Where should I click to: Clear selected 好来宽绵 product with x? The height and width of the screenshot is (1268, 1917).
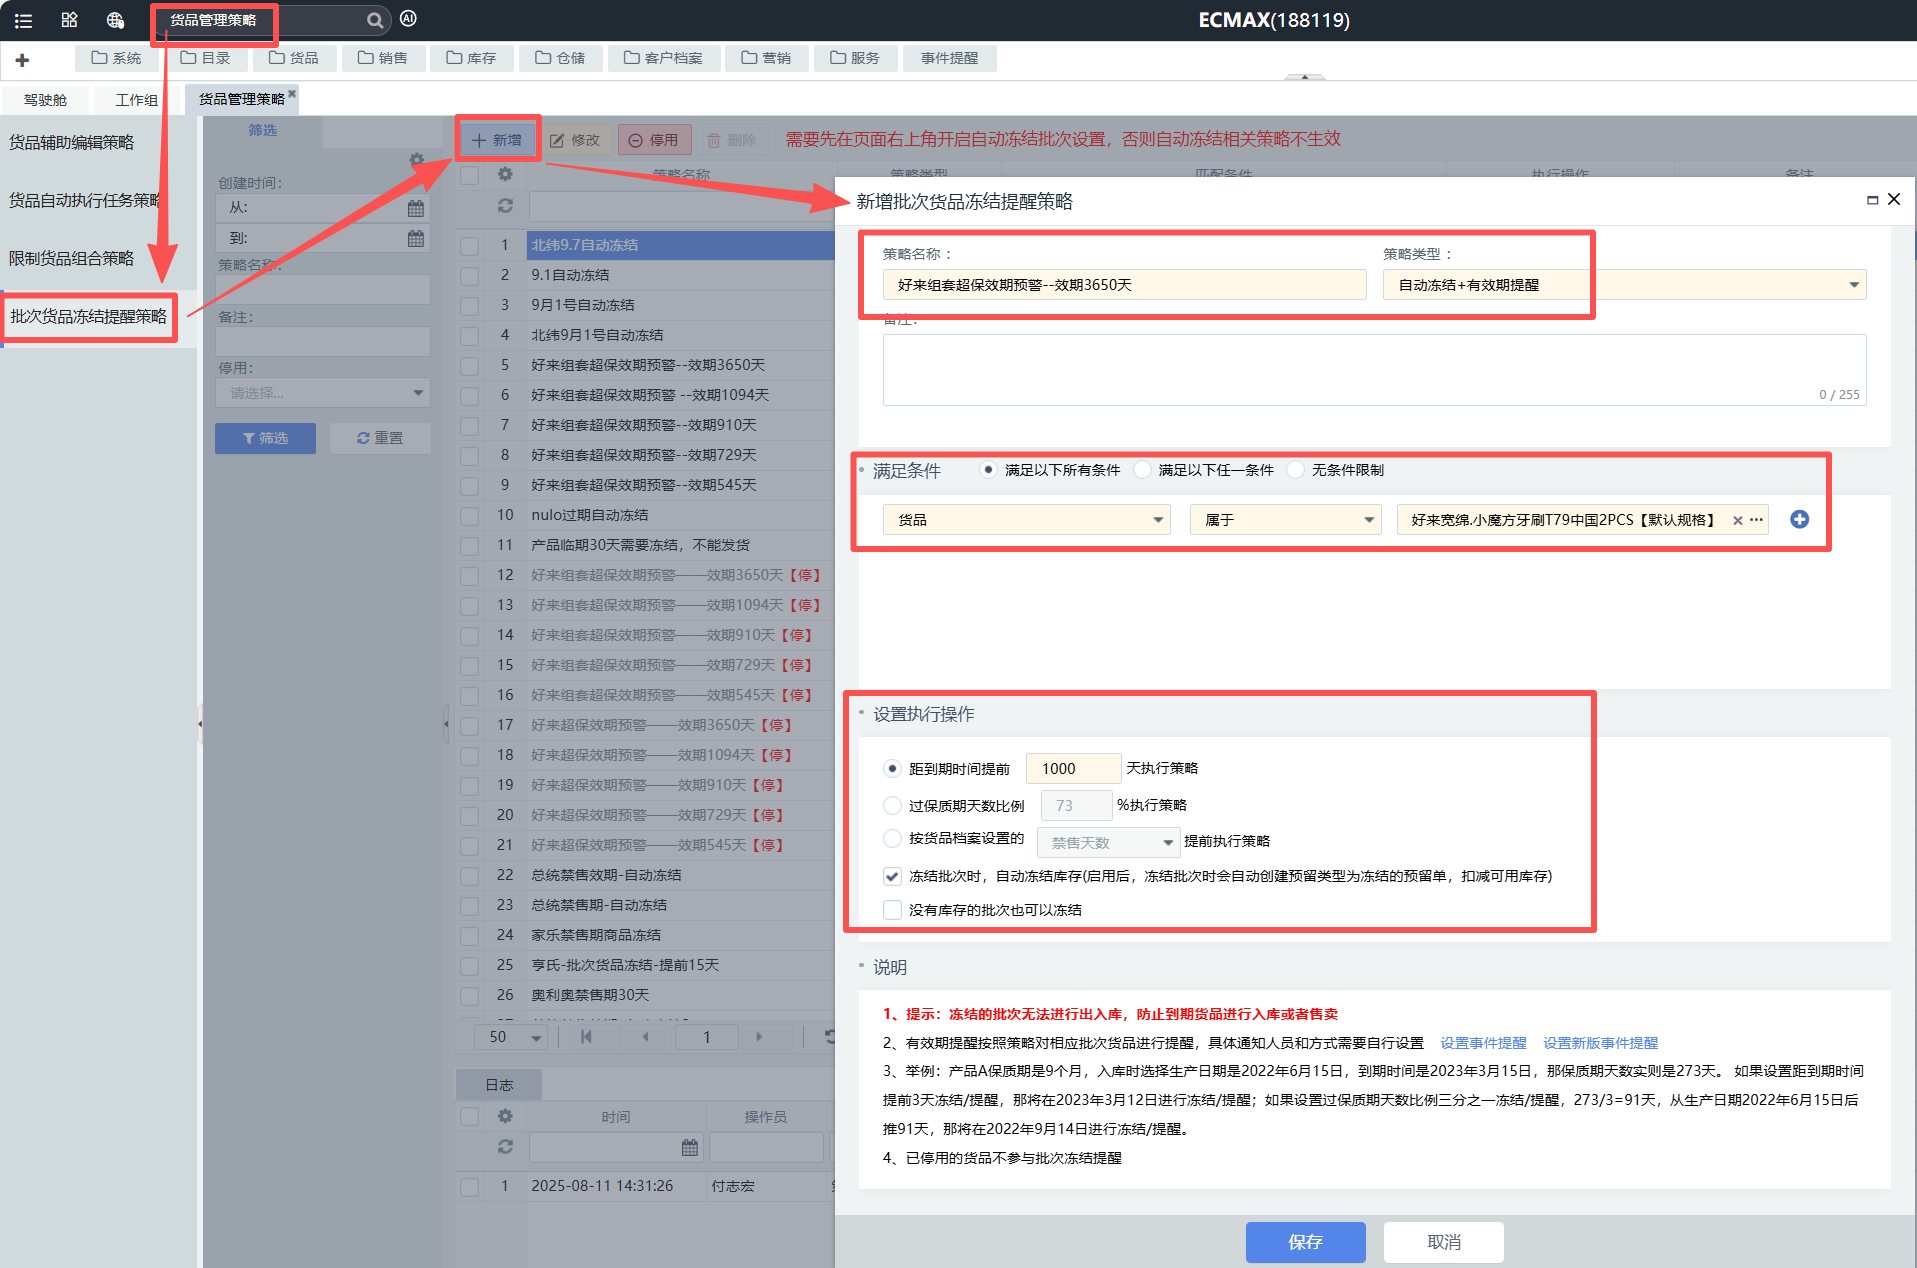click(1738, 520)
